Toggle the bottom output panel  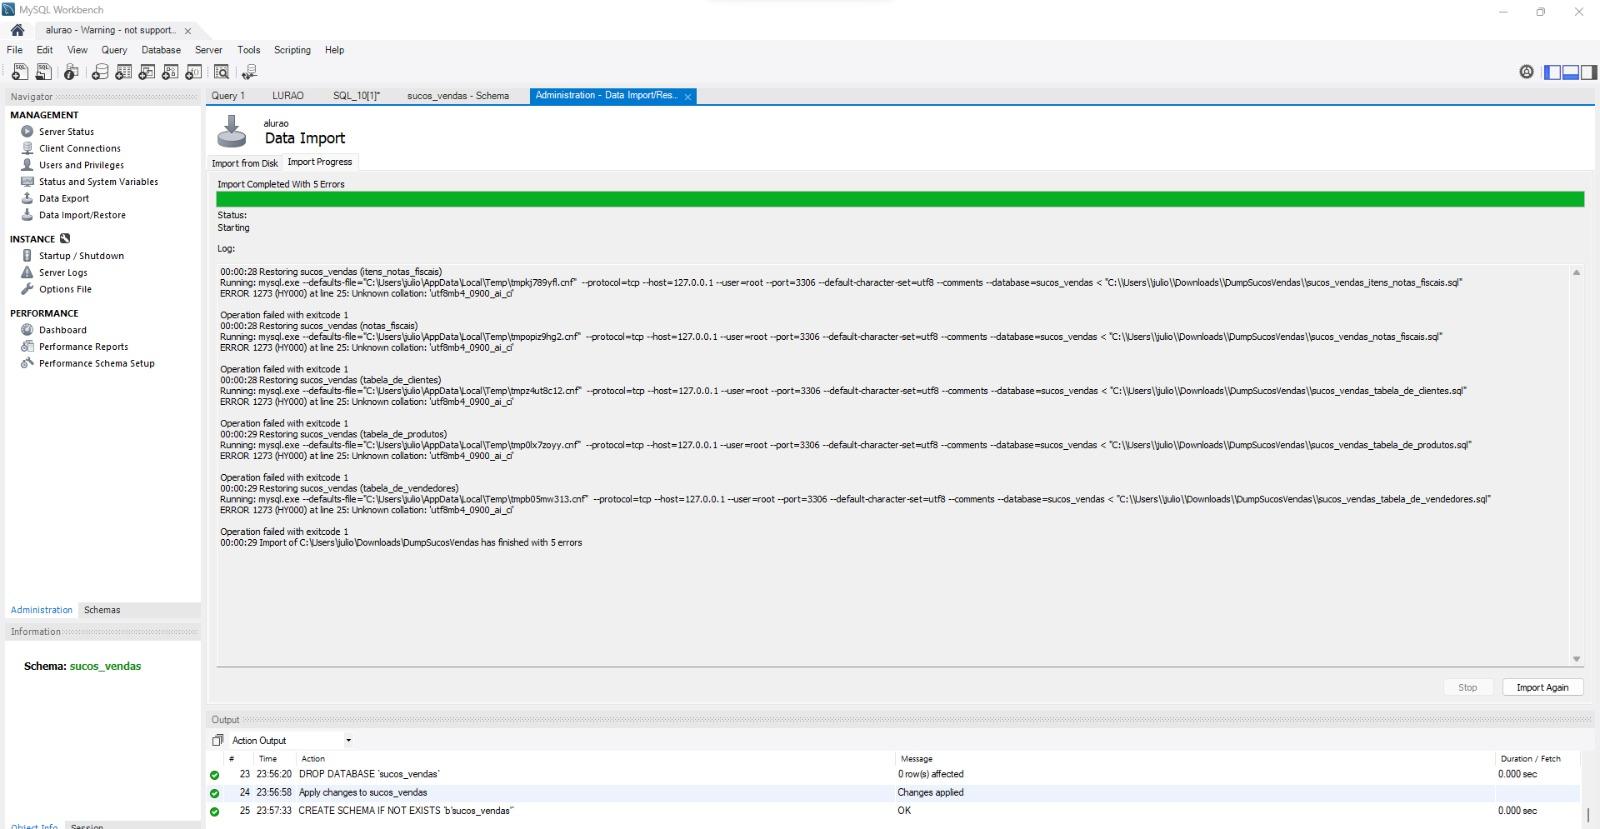click(x=1570, y=72)
